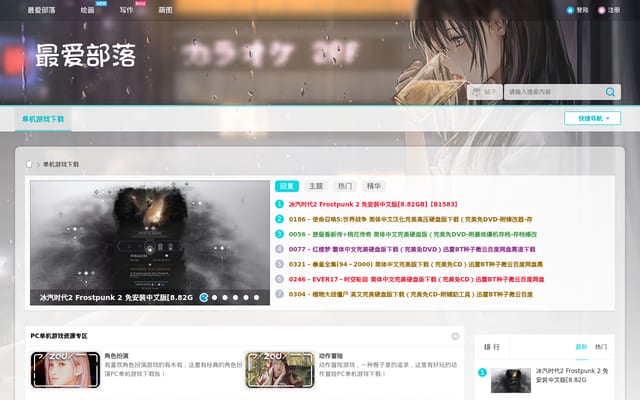The height and width of the screenshot is (400, 640).
Task: Select the 回复 tab
Action: [x=287, y=186]
